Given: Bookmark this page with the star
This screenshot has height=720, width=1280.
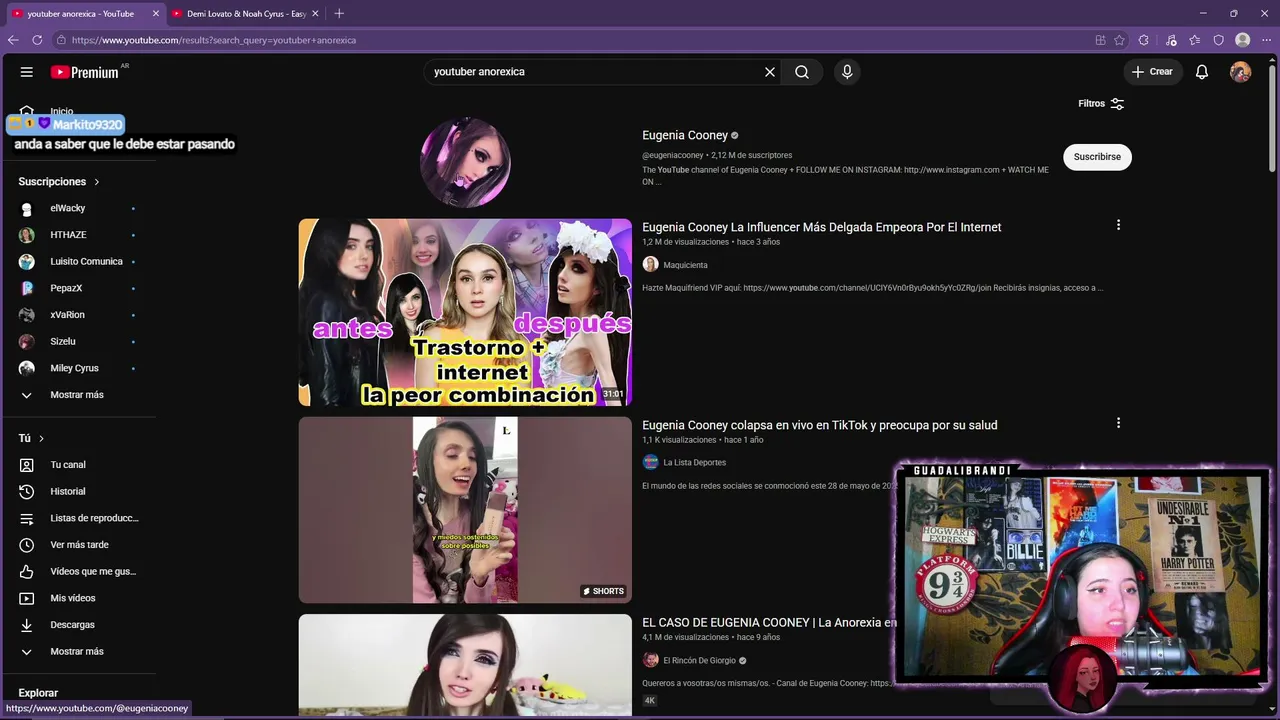Looking at the screenshot, I should click(1119, 40).
